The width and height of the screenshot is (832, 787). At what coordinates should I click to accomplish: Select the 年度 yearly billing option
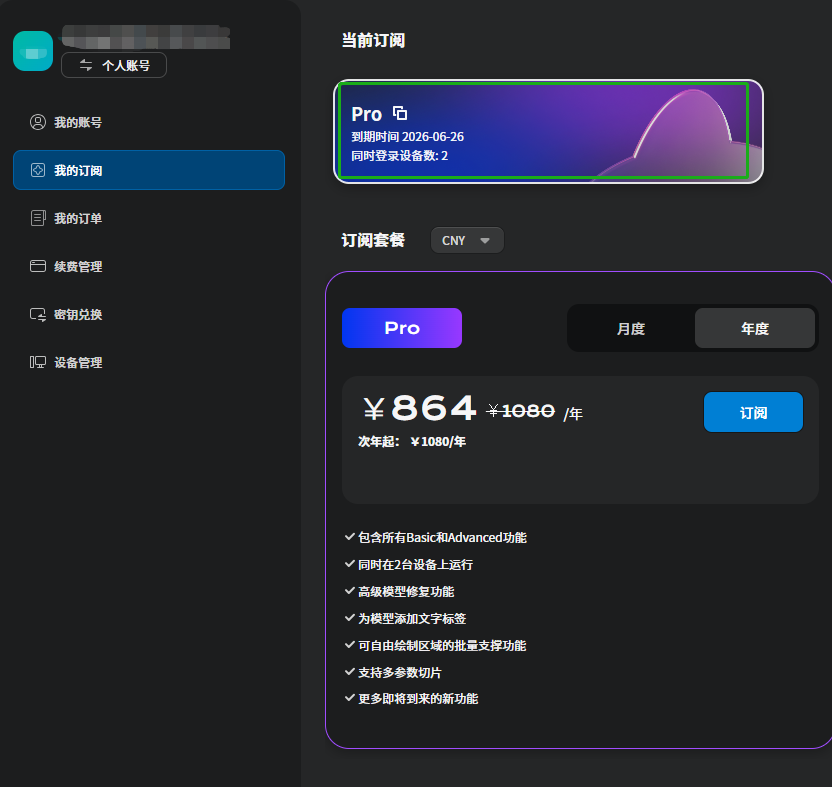point(755,328)
